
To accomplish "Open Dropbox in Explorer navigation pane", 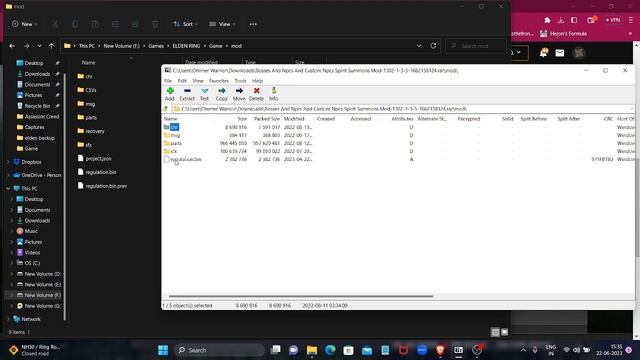I will point(31,162).
